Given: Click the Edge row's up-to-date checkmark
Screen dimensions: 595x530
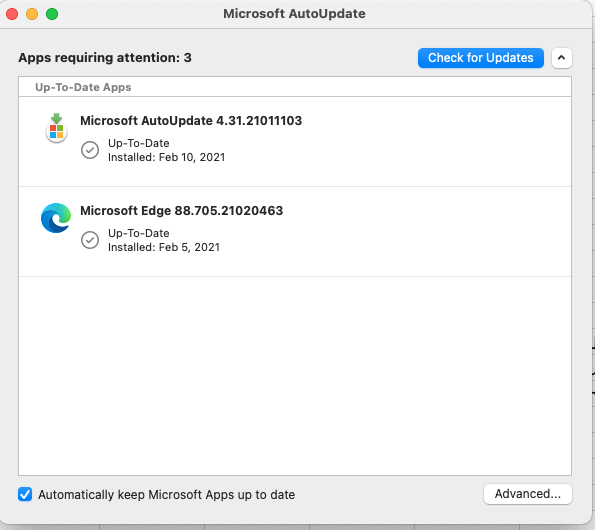Looking at the screenshot, I should (90, 240).
